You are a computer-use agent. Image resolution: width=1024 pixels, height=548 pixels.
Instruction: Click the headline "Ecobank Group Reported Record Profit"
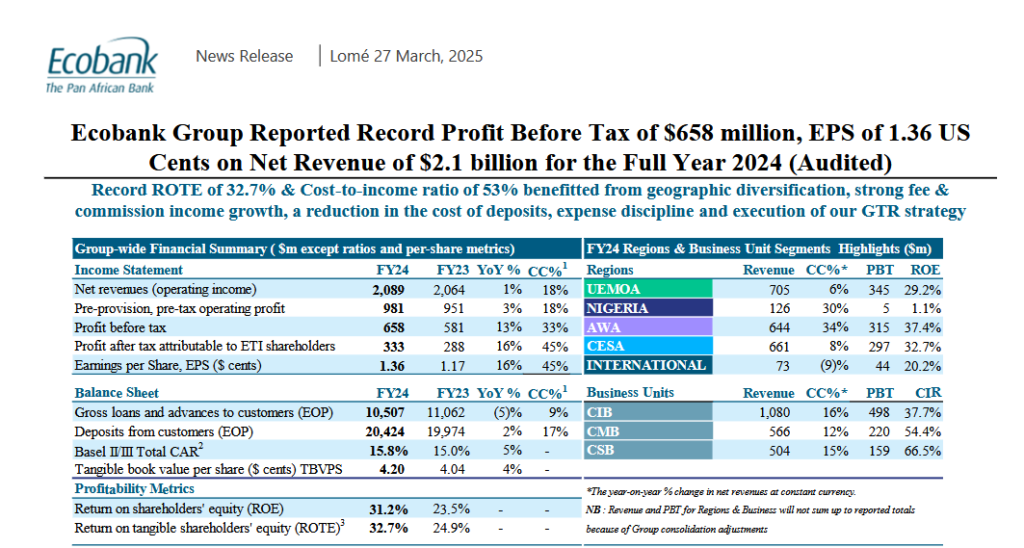click(520, 147)
